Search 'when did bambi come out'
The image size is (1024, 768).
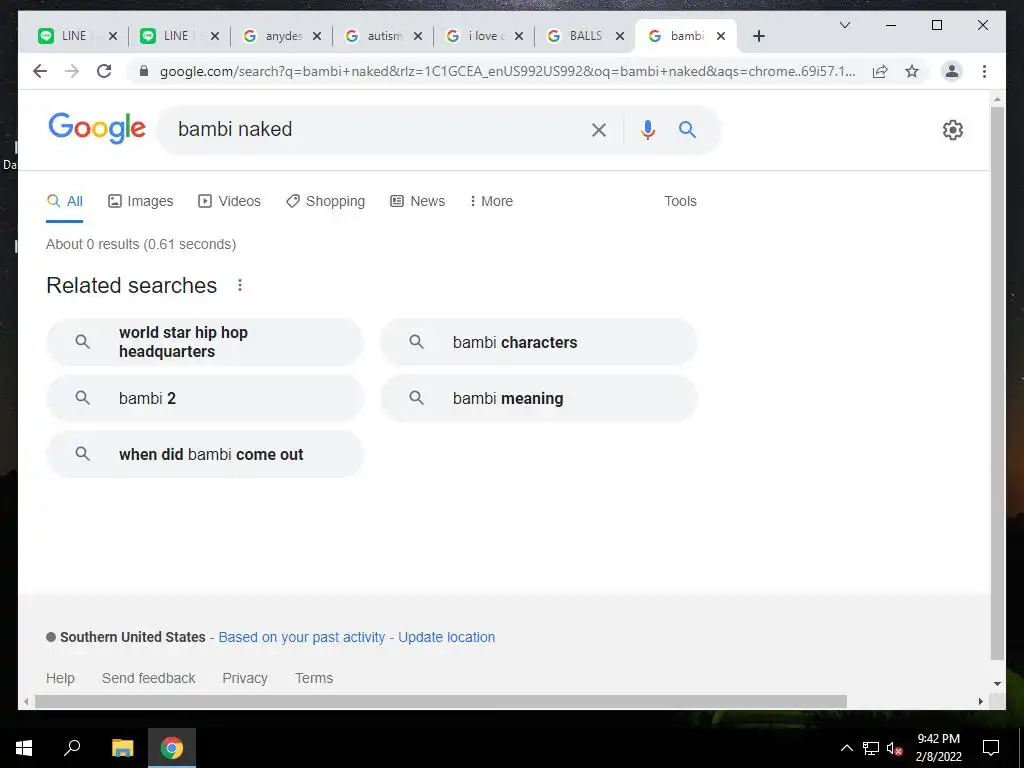point(205,455)
